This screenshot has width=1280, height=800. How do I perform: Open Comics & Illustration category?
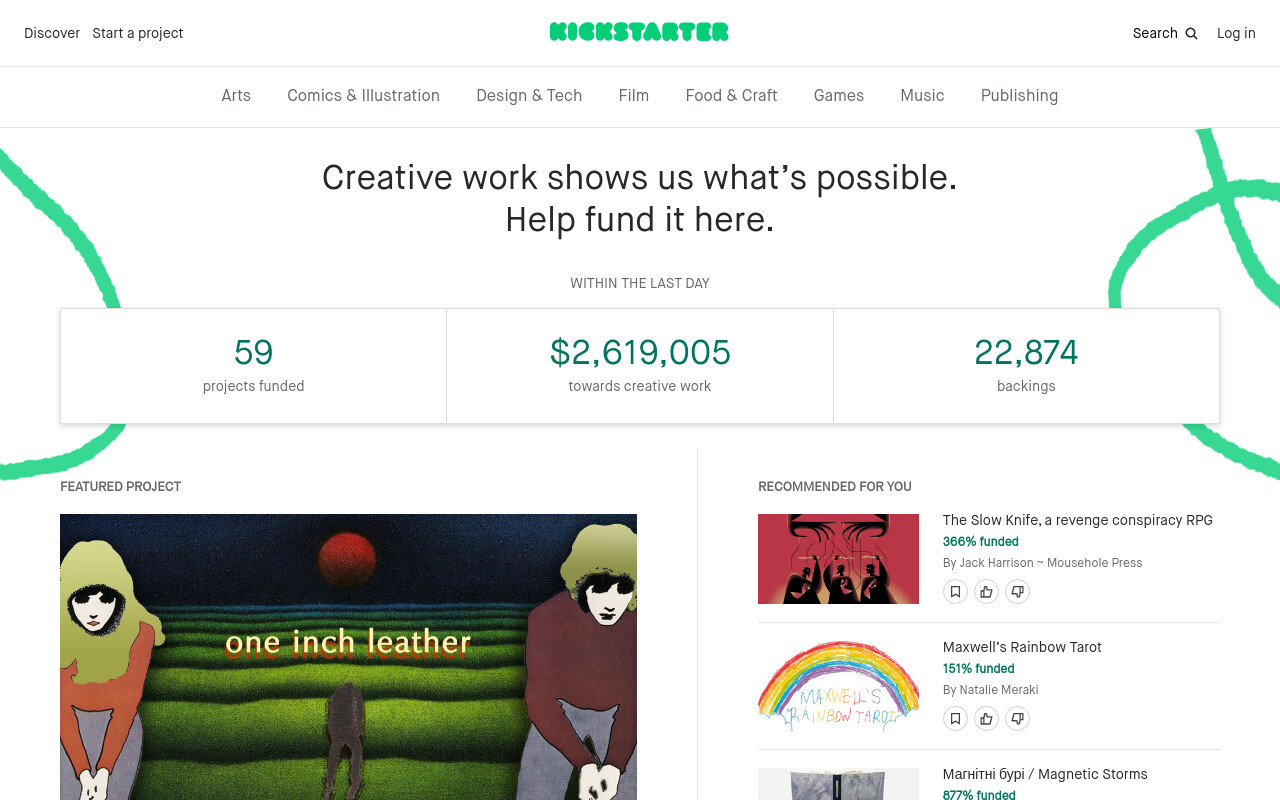363,96
